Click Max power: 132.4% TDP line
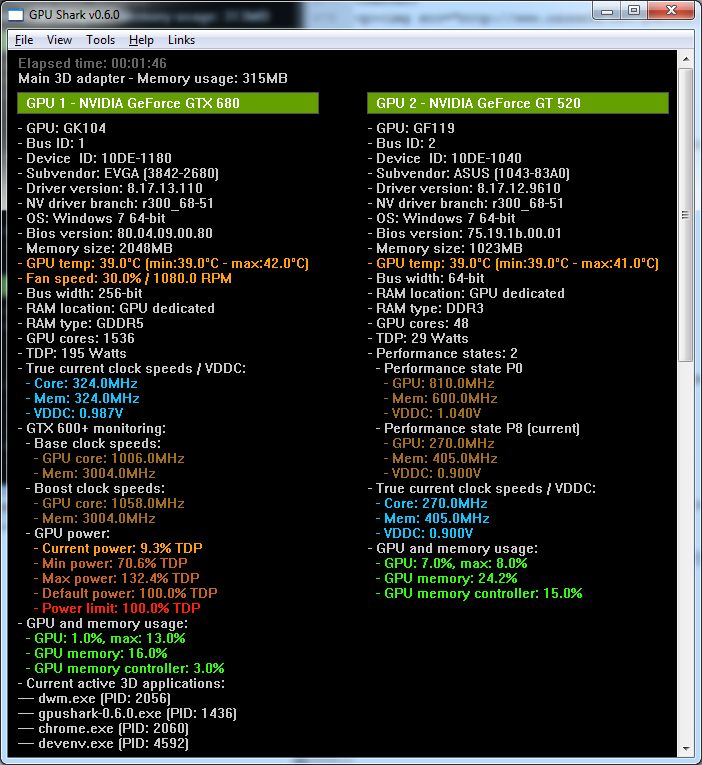The height and width of the screenshot is (765, 702). click(x=117, y=579)
